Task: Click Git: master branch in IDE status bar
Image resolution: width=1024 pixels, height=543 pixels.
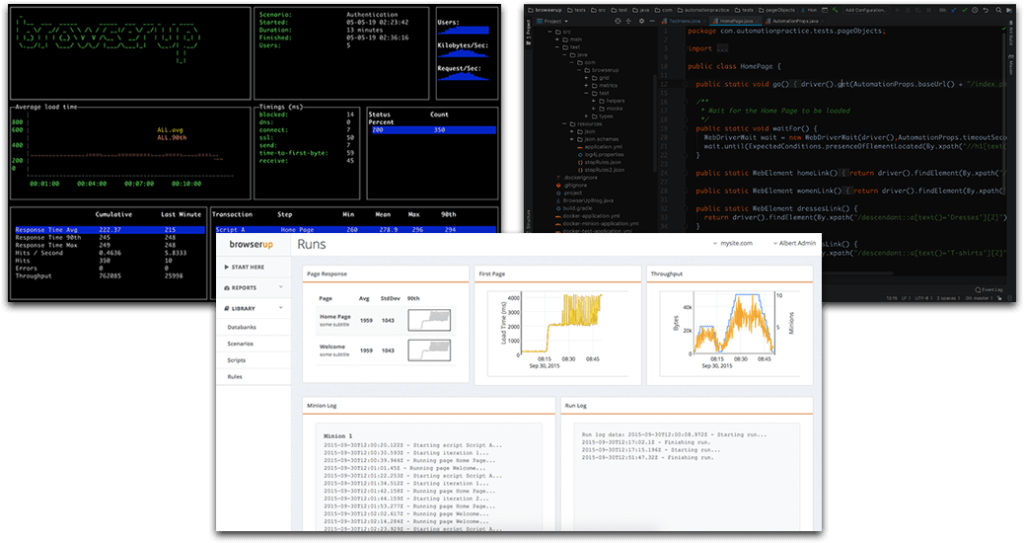Action: (x=979, y=298)
